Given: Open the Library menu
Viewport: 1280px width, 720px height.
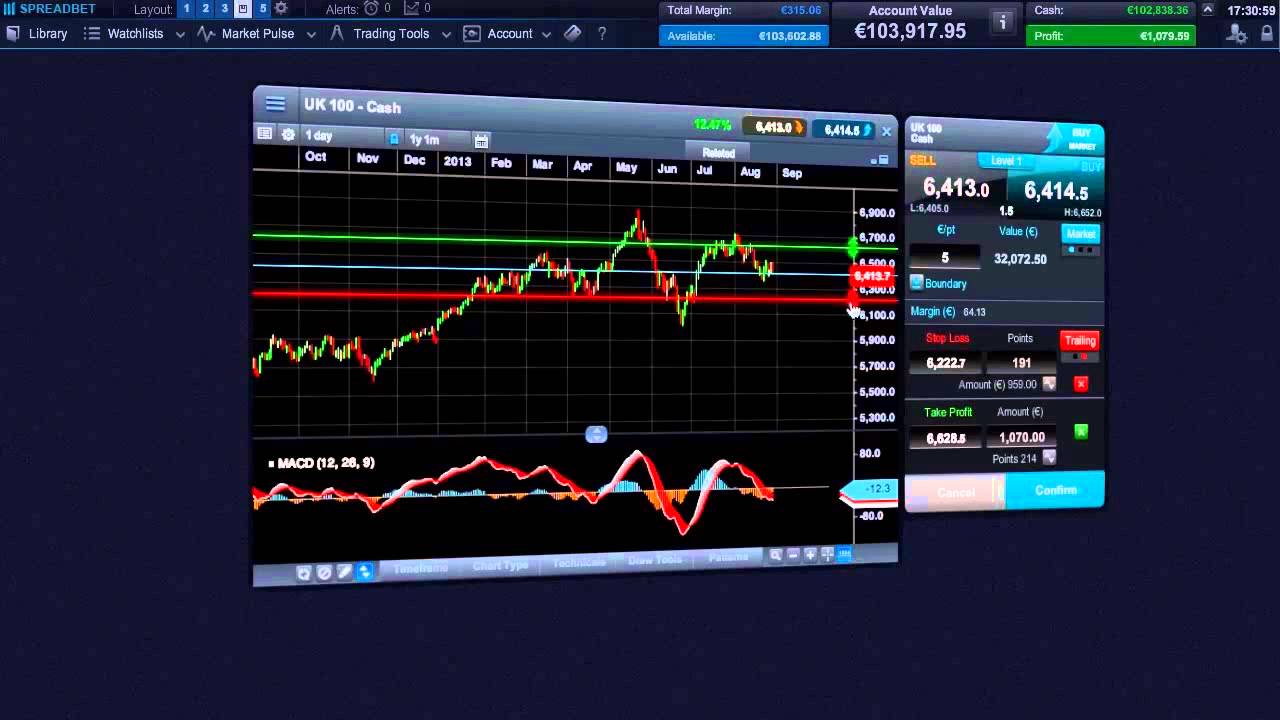Looking at the screenshot, I should click(x=36, y=33).
